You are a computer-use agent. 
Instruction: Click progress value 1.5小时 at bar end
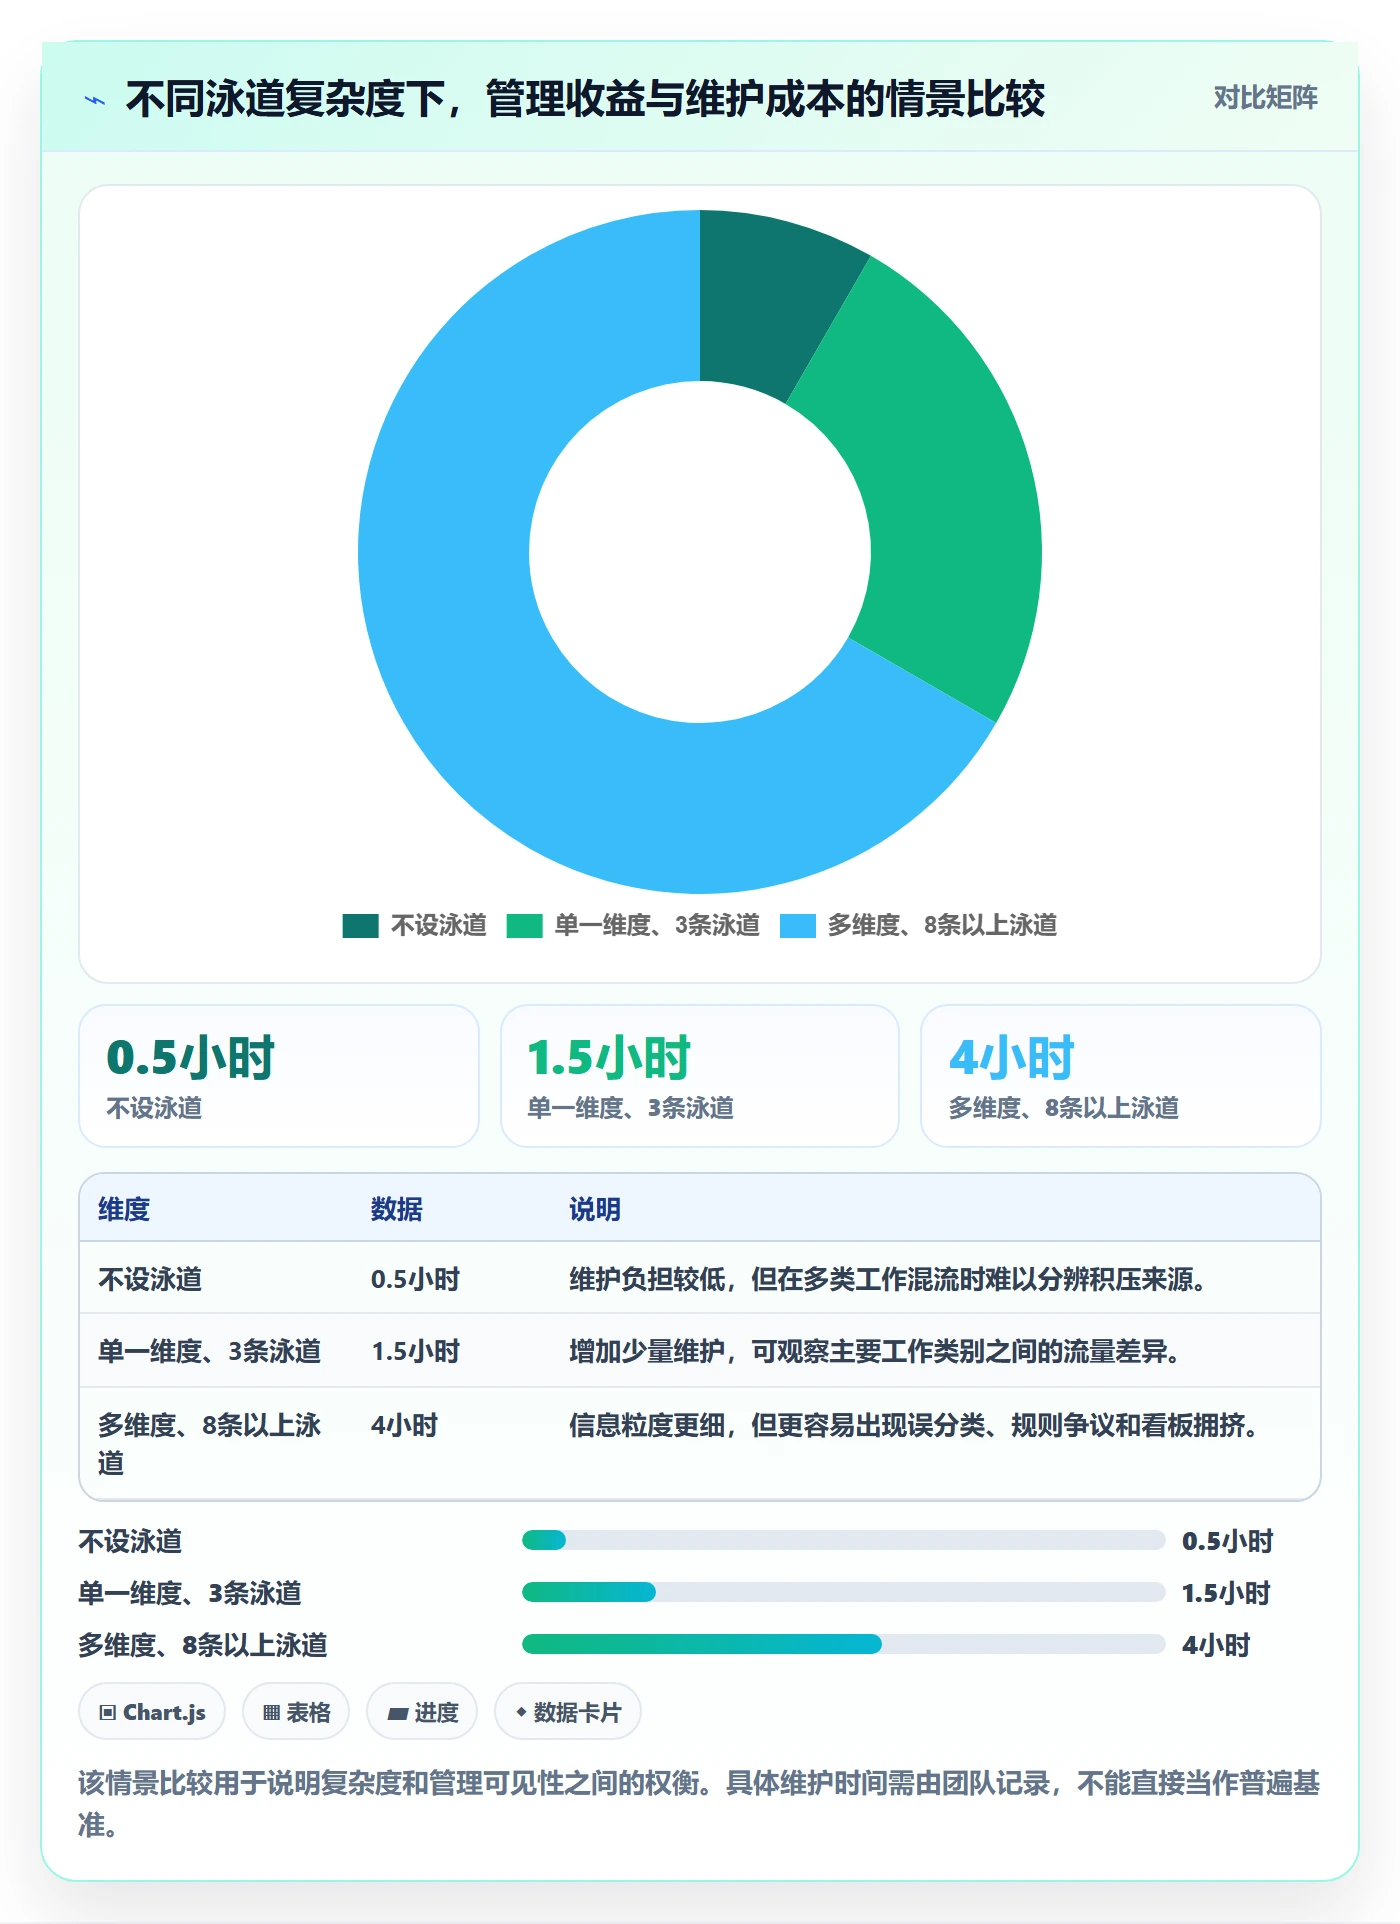(1226, 1593)
